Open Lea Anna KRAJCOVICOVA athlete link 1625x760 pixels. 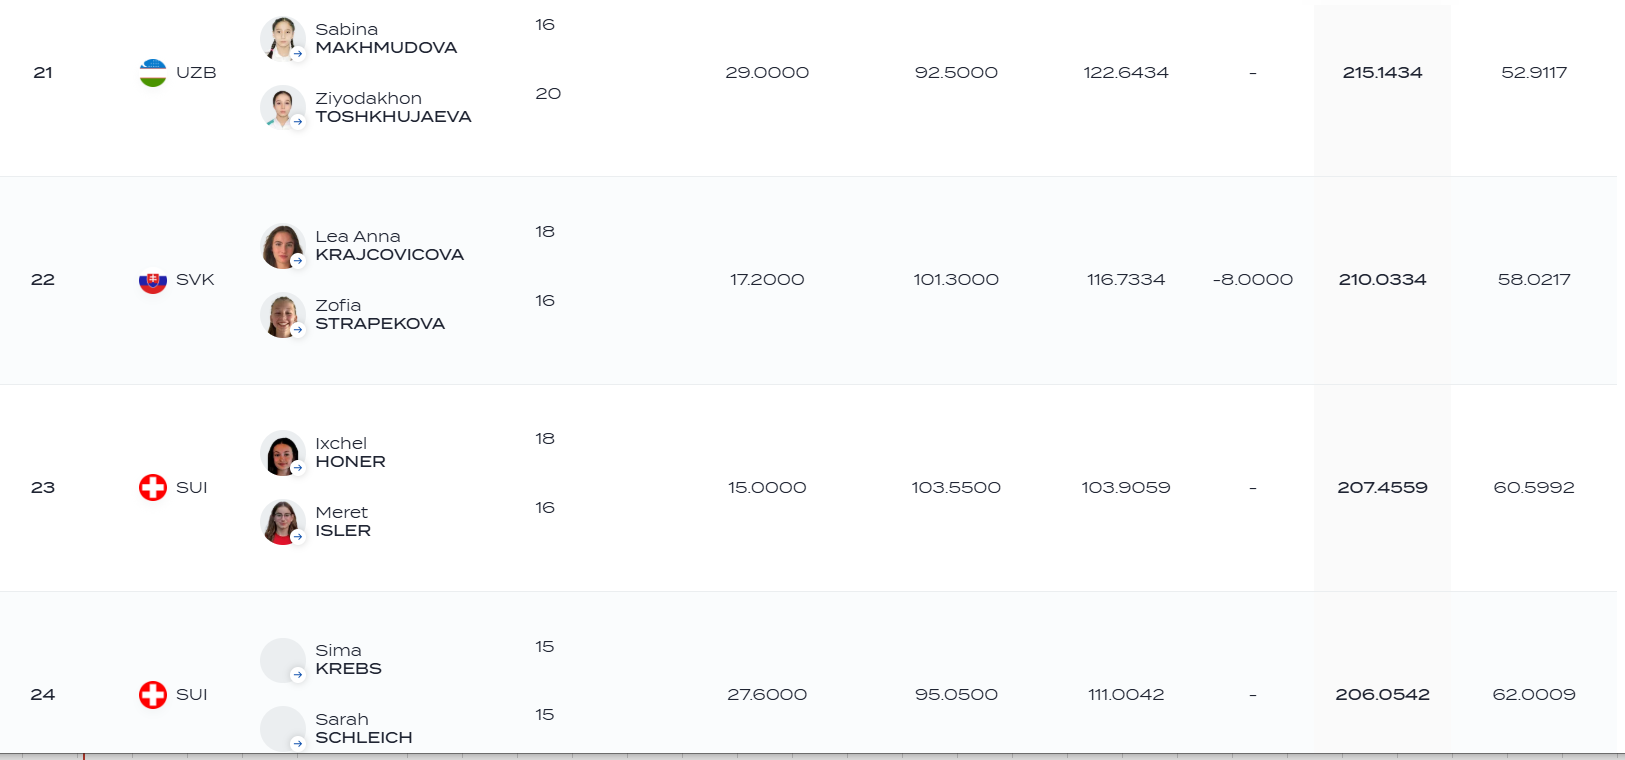[x=389, y=245]
